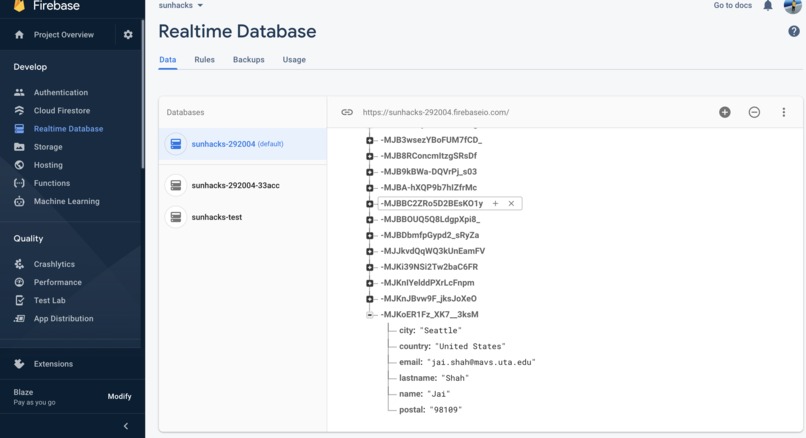Delete the -MJBBC2ZRo5D2BEsKO1y node
Screen dimensions: 806x438
click(511, 204)
